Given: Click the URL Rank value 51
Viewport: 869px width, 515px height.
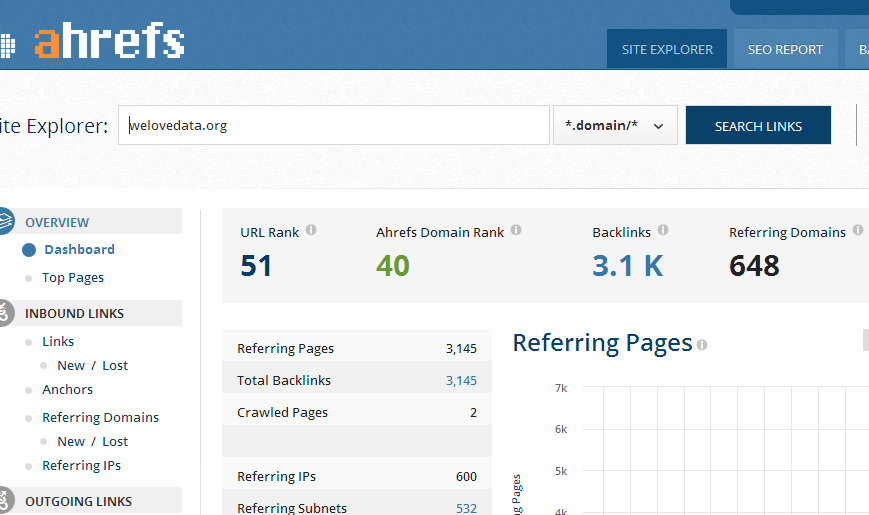Looking at the screenshot, I should (x=256, y=266).
